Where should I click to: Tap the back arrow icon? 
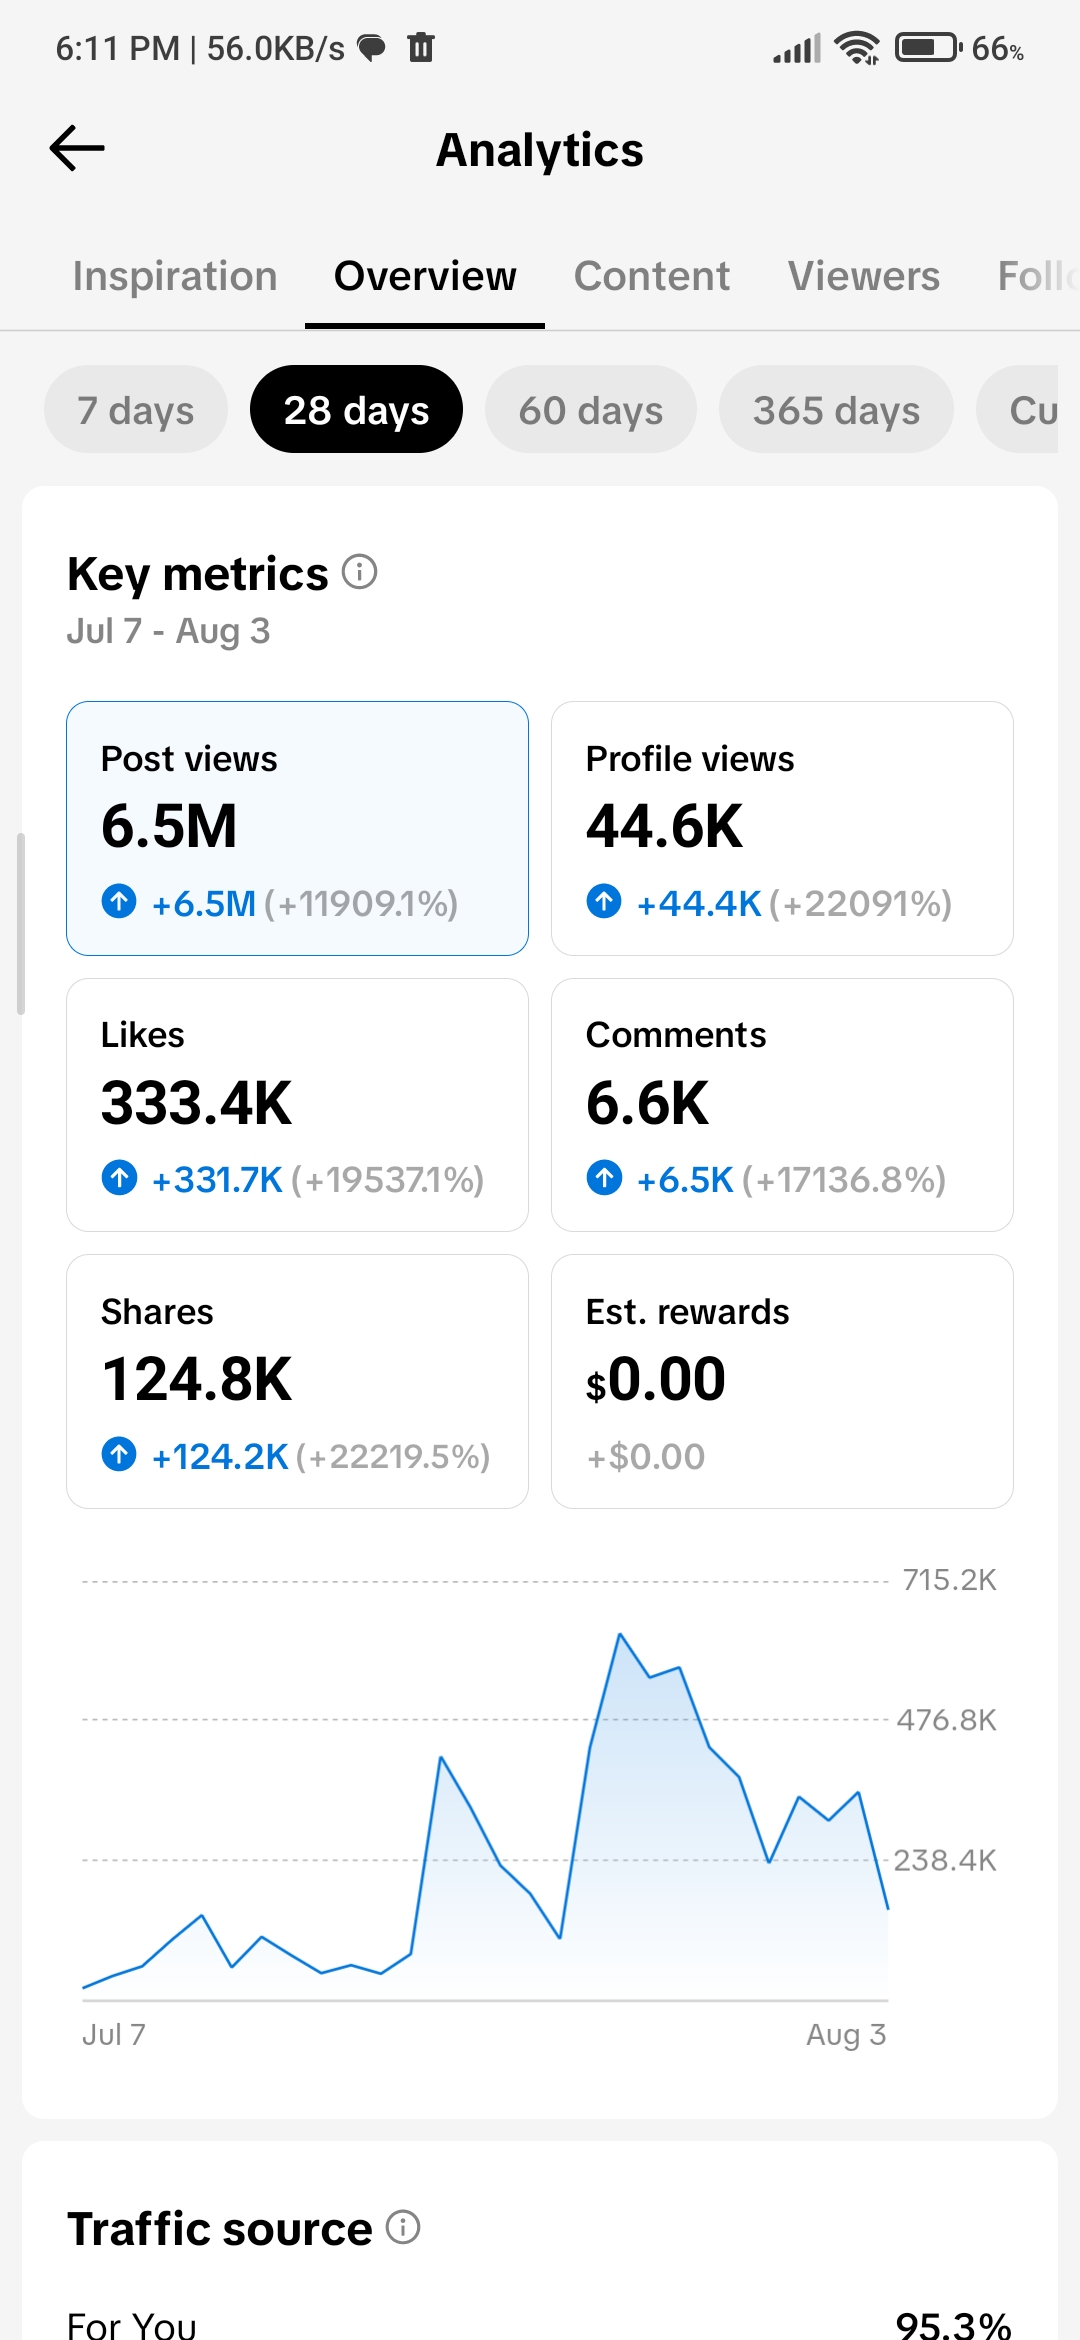[x=77, y=149]
